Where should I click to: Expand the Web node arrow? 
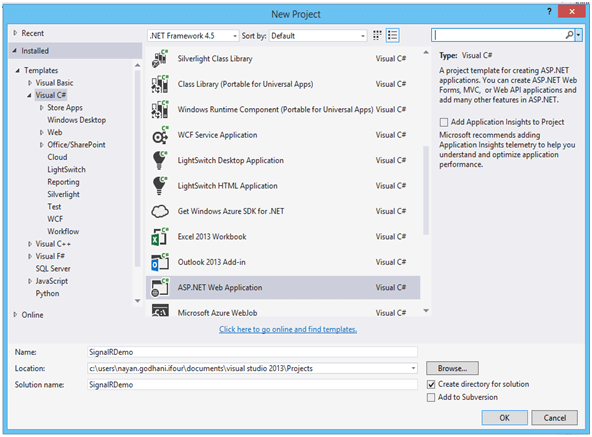coord(42,132)
